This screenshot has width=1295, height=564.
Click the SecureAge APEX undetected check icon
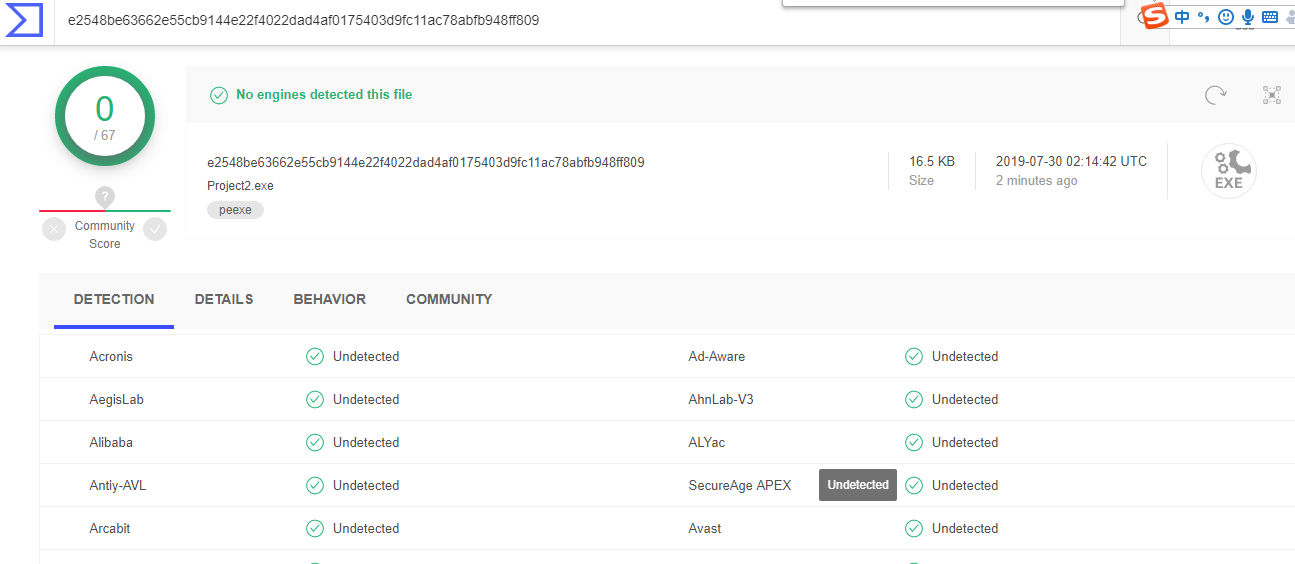point(914,485)
